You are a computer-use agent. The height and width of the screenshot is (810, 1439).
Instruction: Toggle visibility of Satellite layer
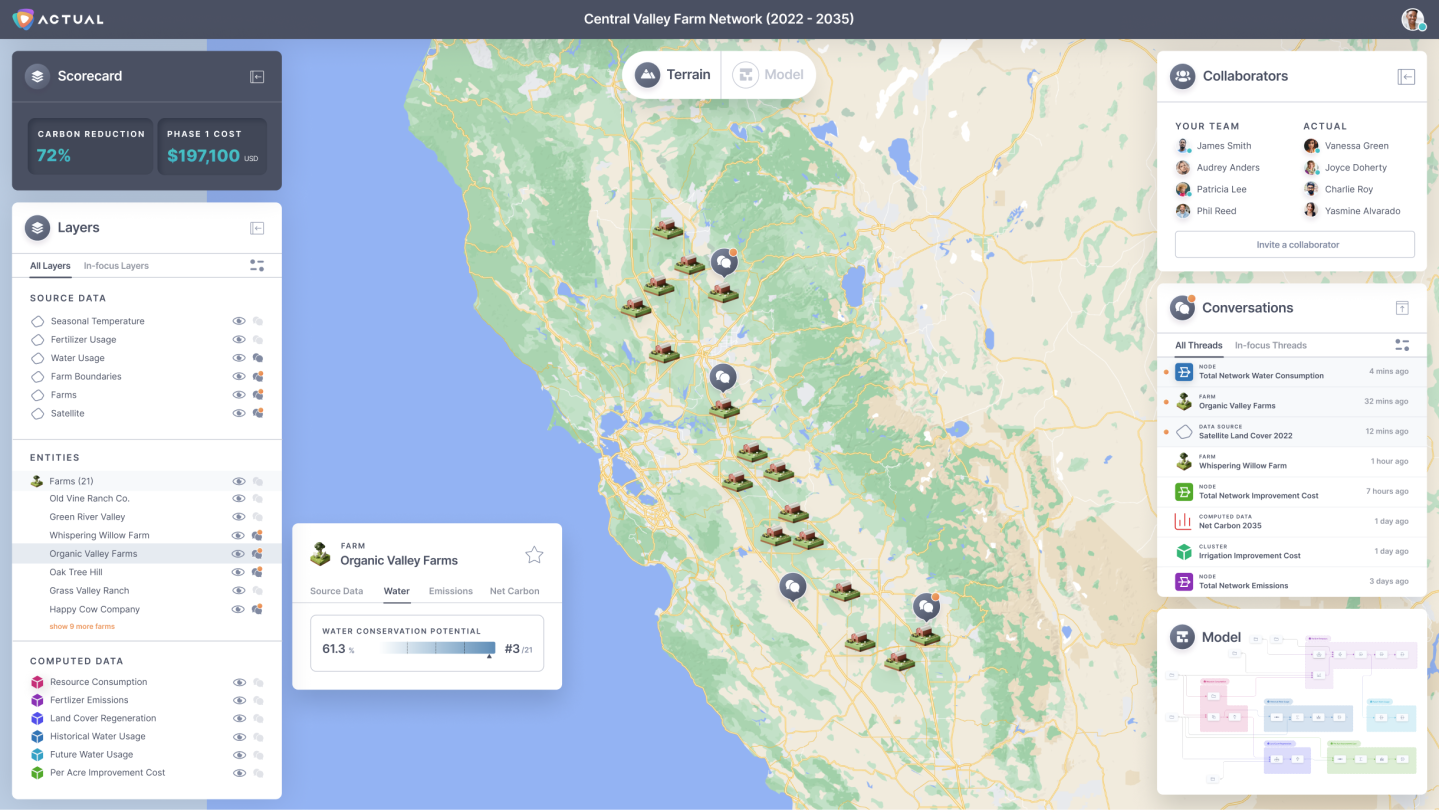tap(239, 413)
